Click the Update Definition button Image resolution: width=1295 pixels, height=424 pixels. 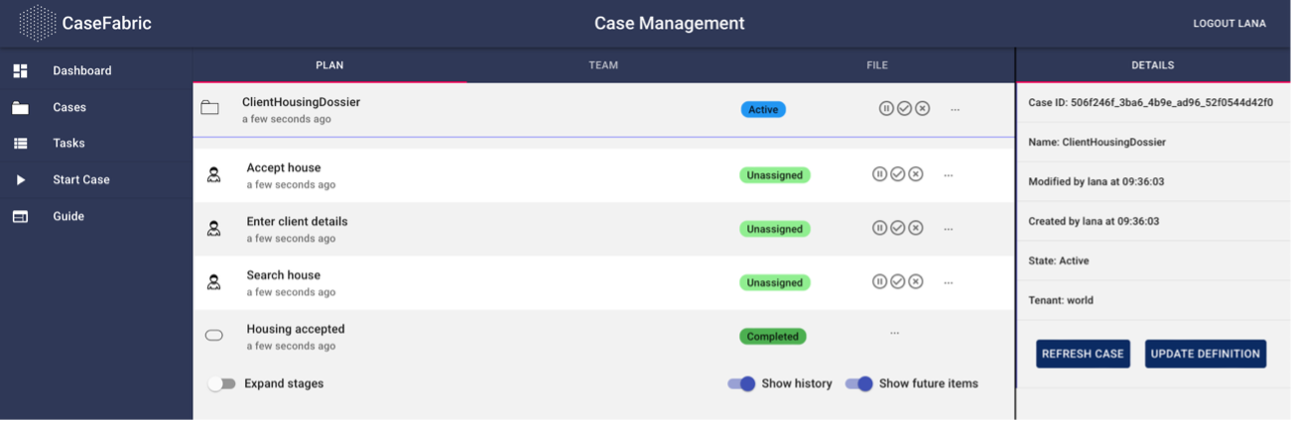1205,354
